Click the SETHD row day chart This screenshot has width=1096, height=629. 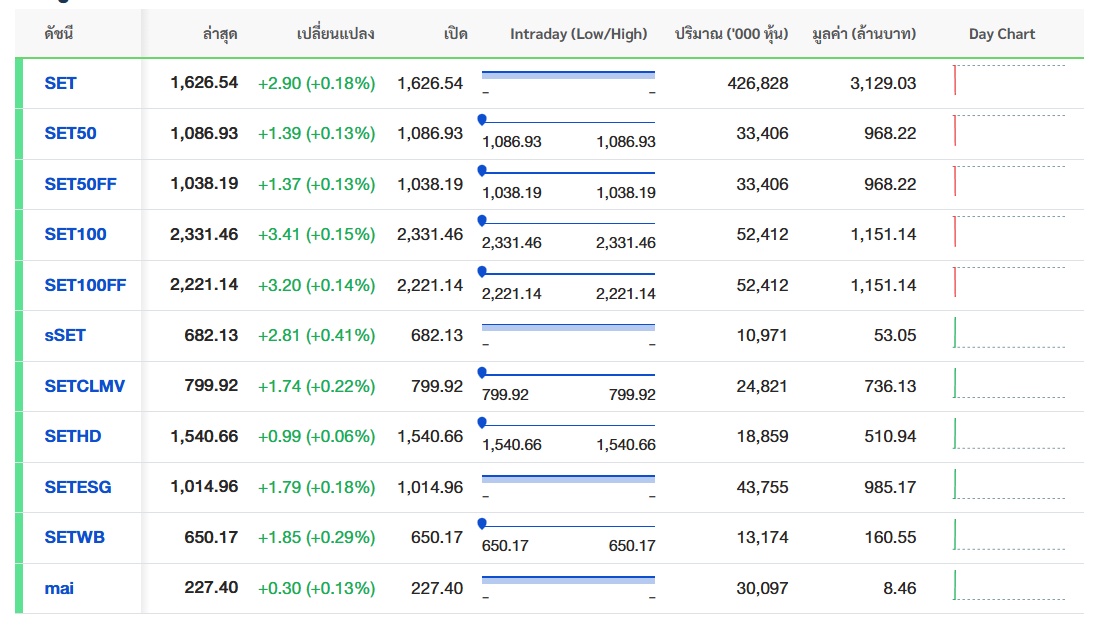click(x=1009, y=433)
